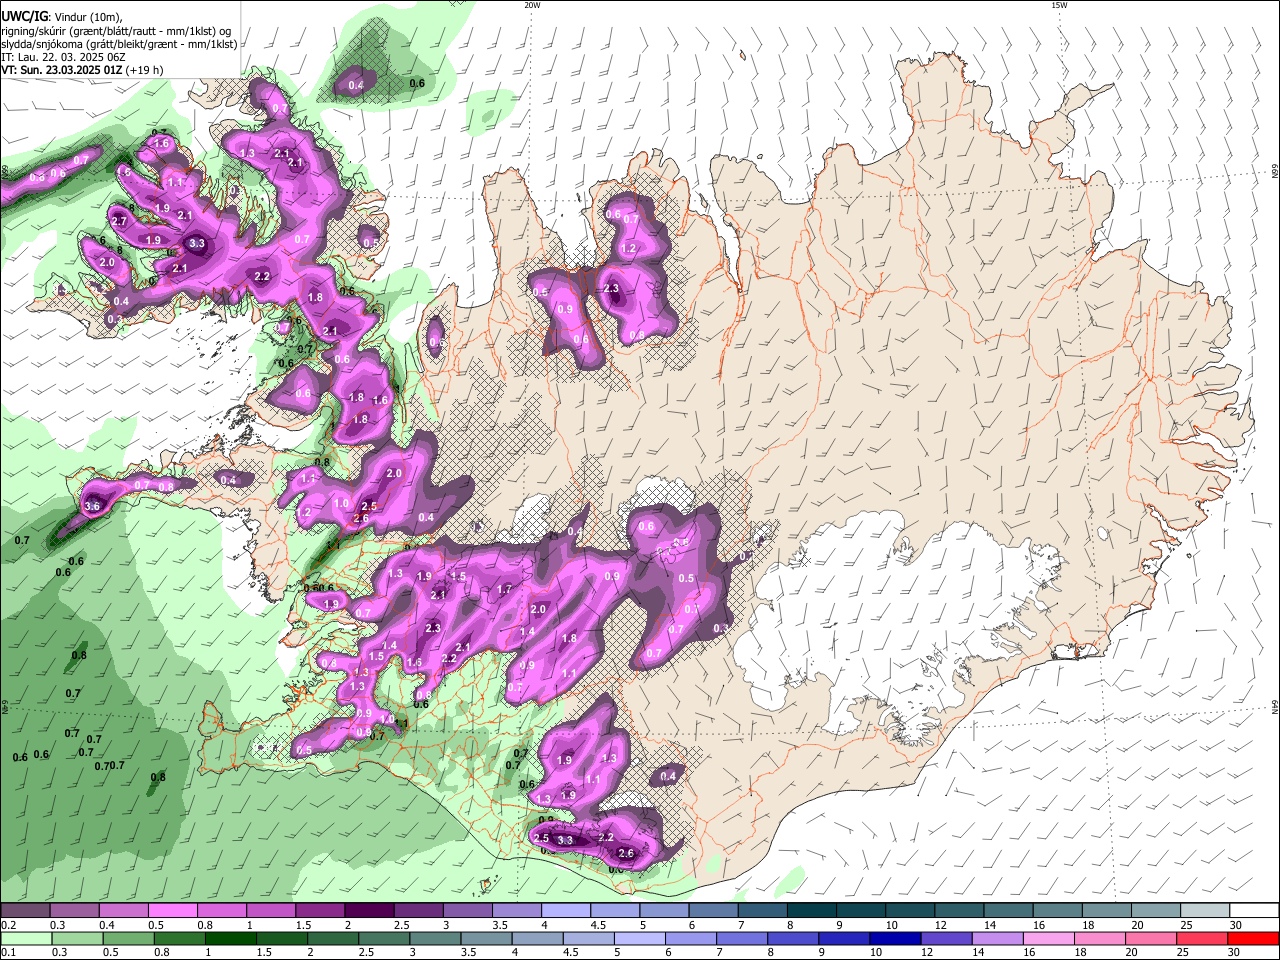
Task: Select the 'VT: Sun. 23.03.2025 01Z' valid time
Action: click(82, 71)
